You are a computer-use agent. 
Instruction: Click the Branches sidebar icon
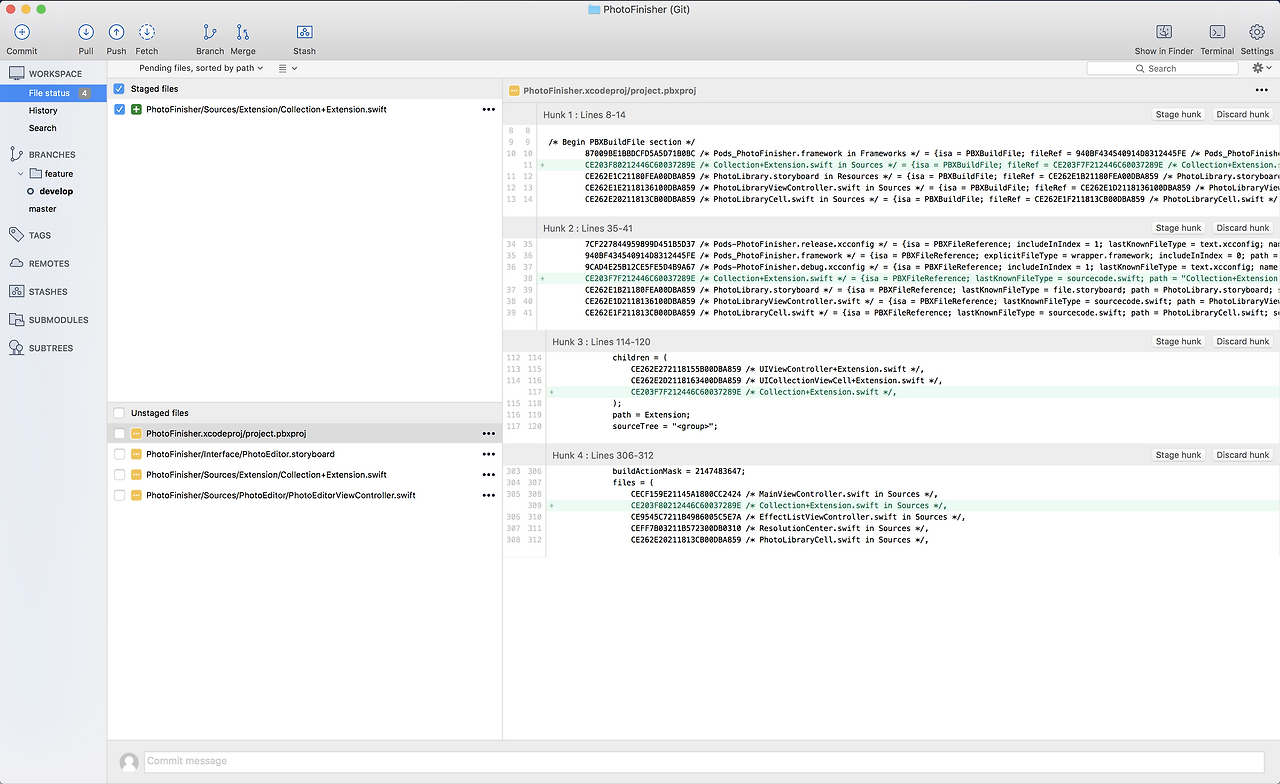point(16,154)
